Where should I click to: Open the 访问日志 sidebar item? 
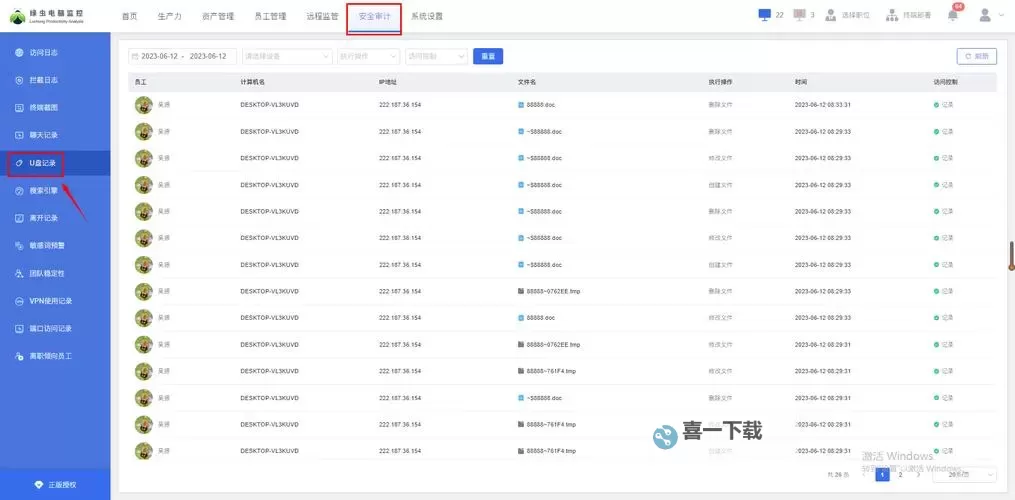pyautogui.click(x=44, y=52)
